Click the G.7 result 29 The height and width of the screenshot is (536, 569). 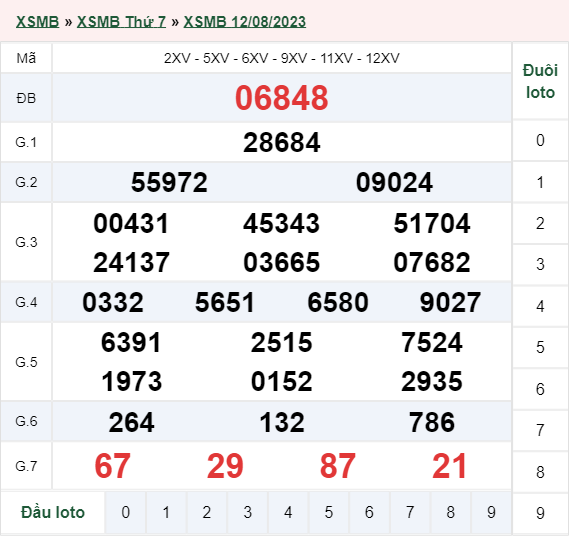[x=225, y=466]
